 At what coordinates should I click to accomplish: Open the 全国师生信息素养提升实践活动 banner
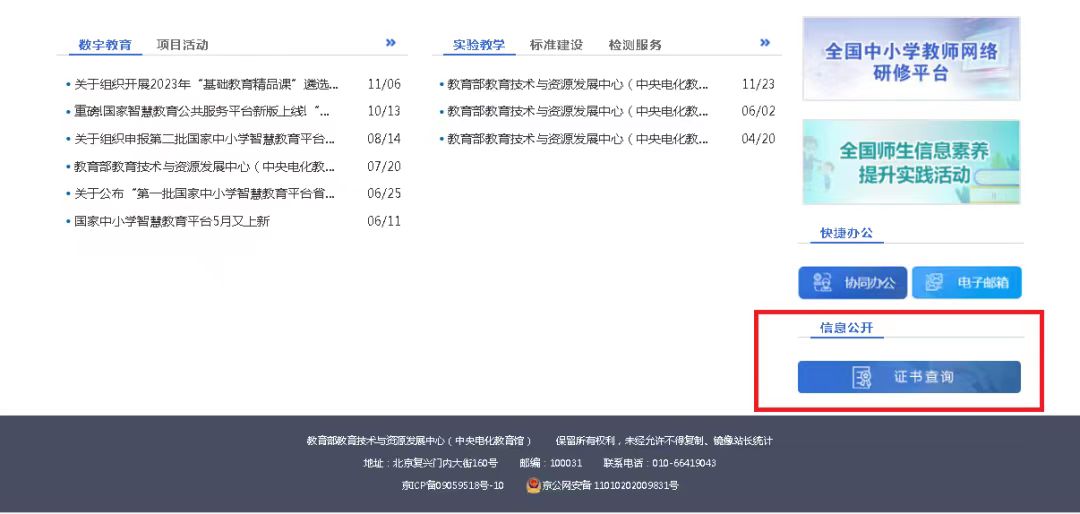(x=911, y=163)
